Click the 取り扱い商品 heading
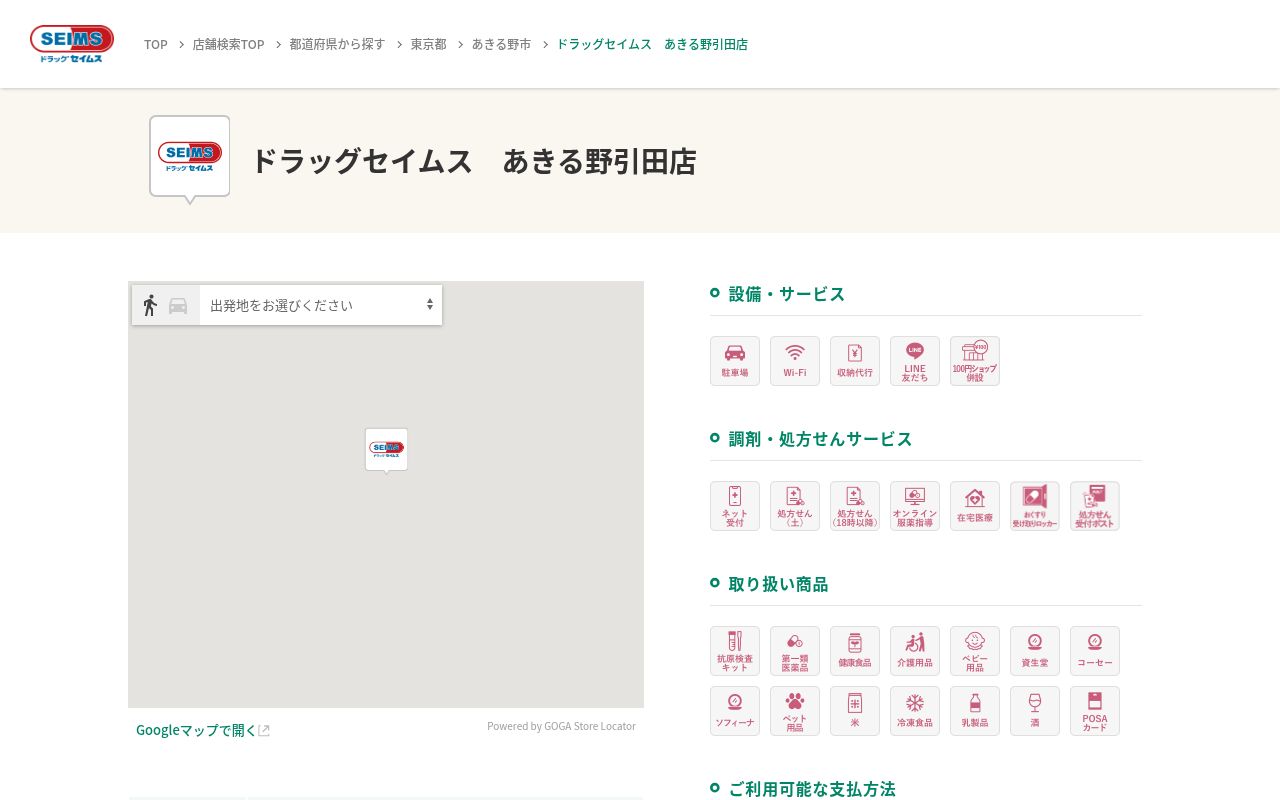1280x800 pixels. [x=779, y=583]
